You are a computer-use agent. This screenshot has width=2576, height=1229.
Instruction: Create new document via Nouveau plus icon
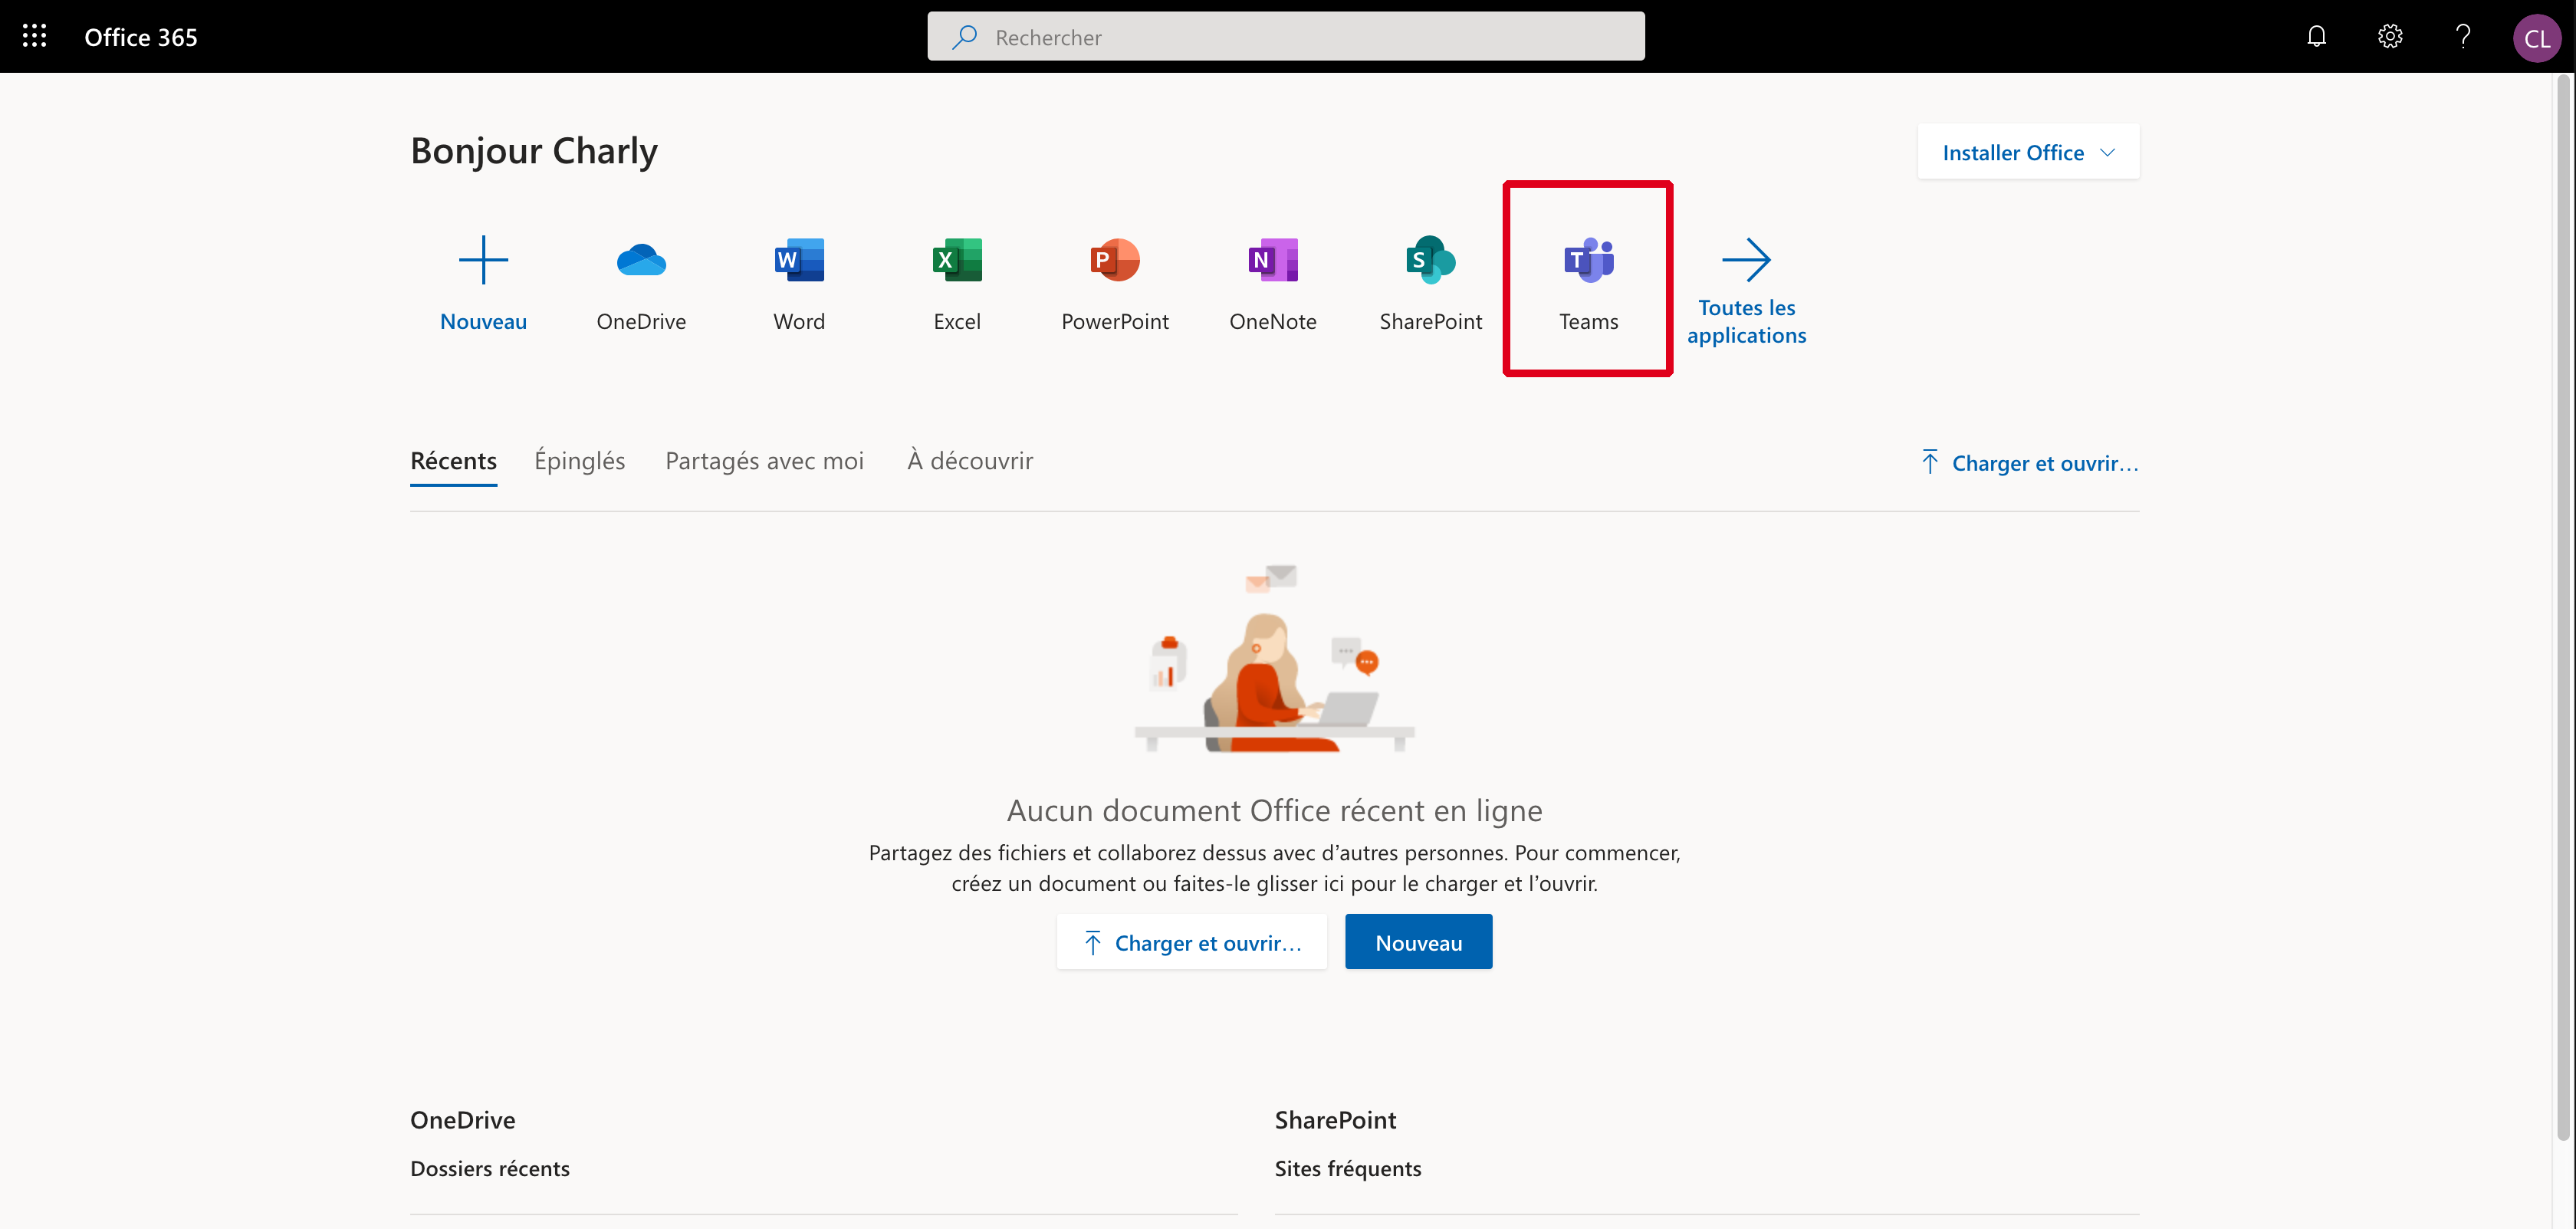(x=483, y=282)
